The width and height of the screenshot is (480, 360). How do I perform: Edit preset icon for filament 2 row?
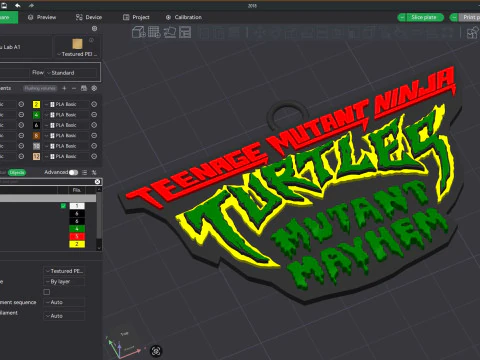94,104
